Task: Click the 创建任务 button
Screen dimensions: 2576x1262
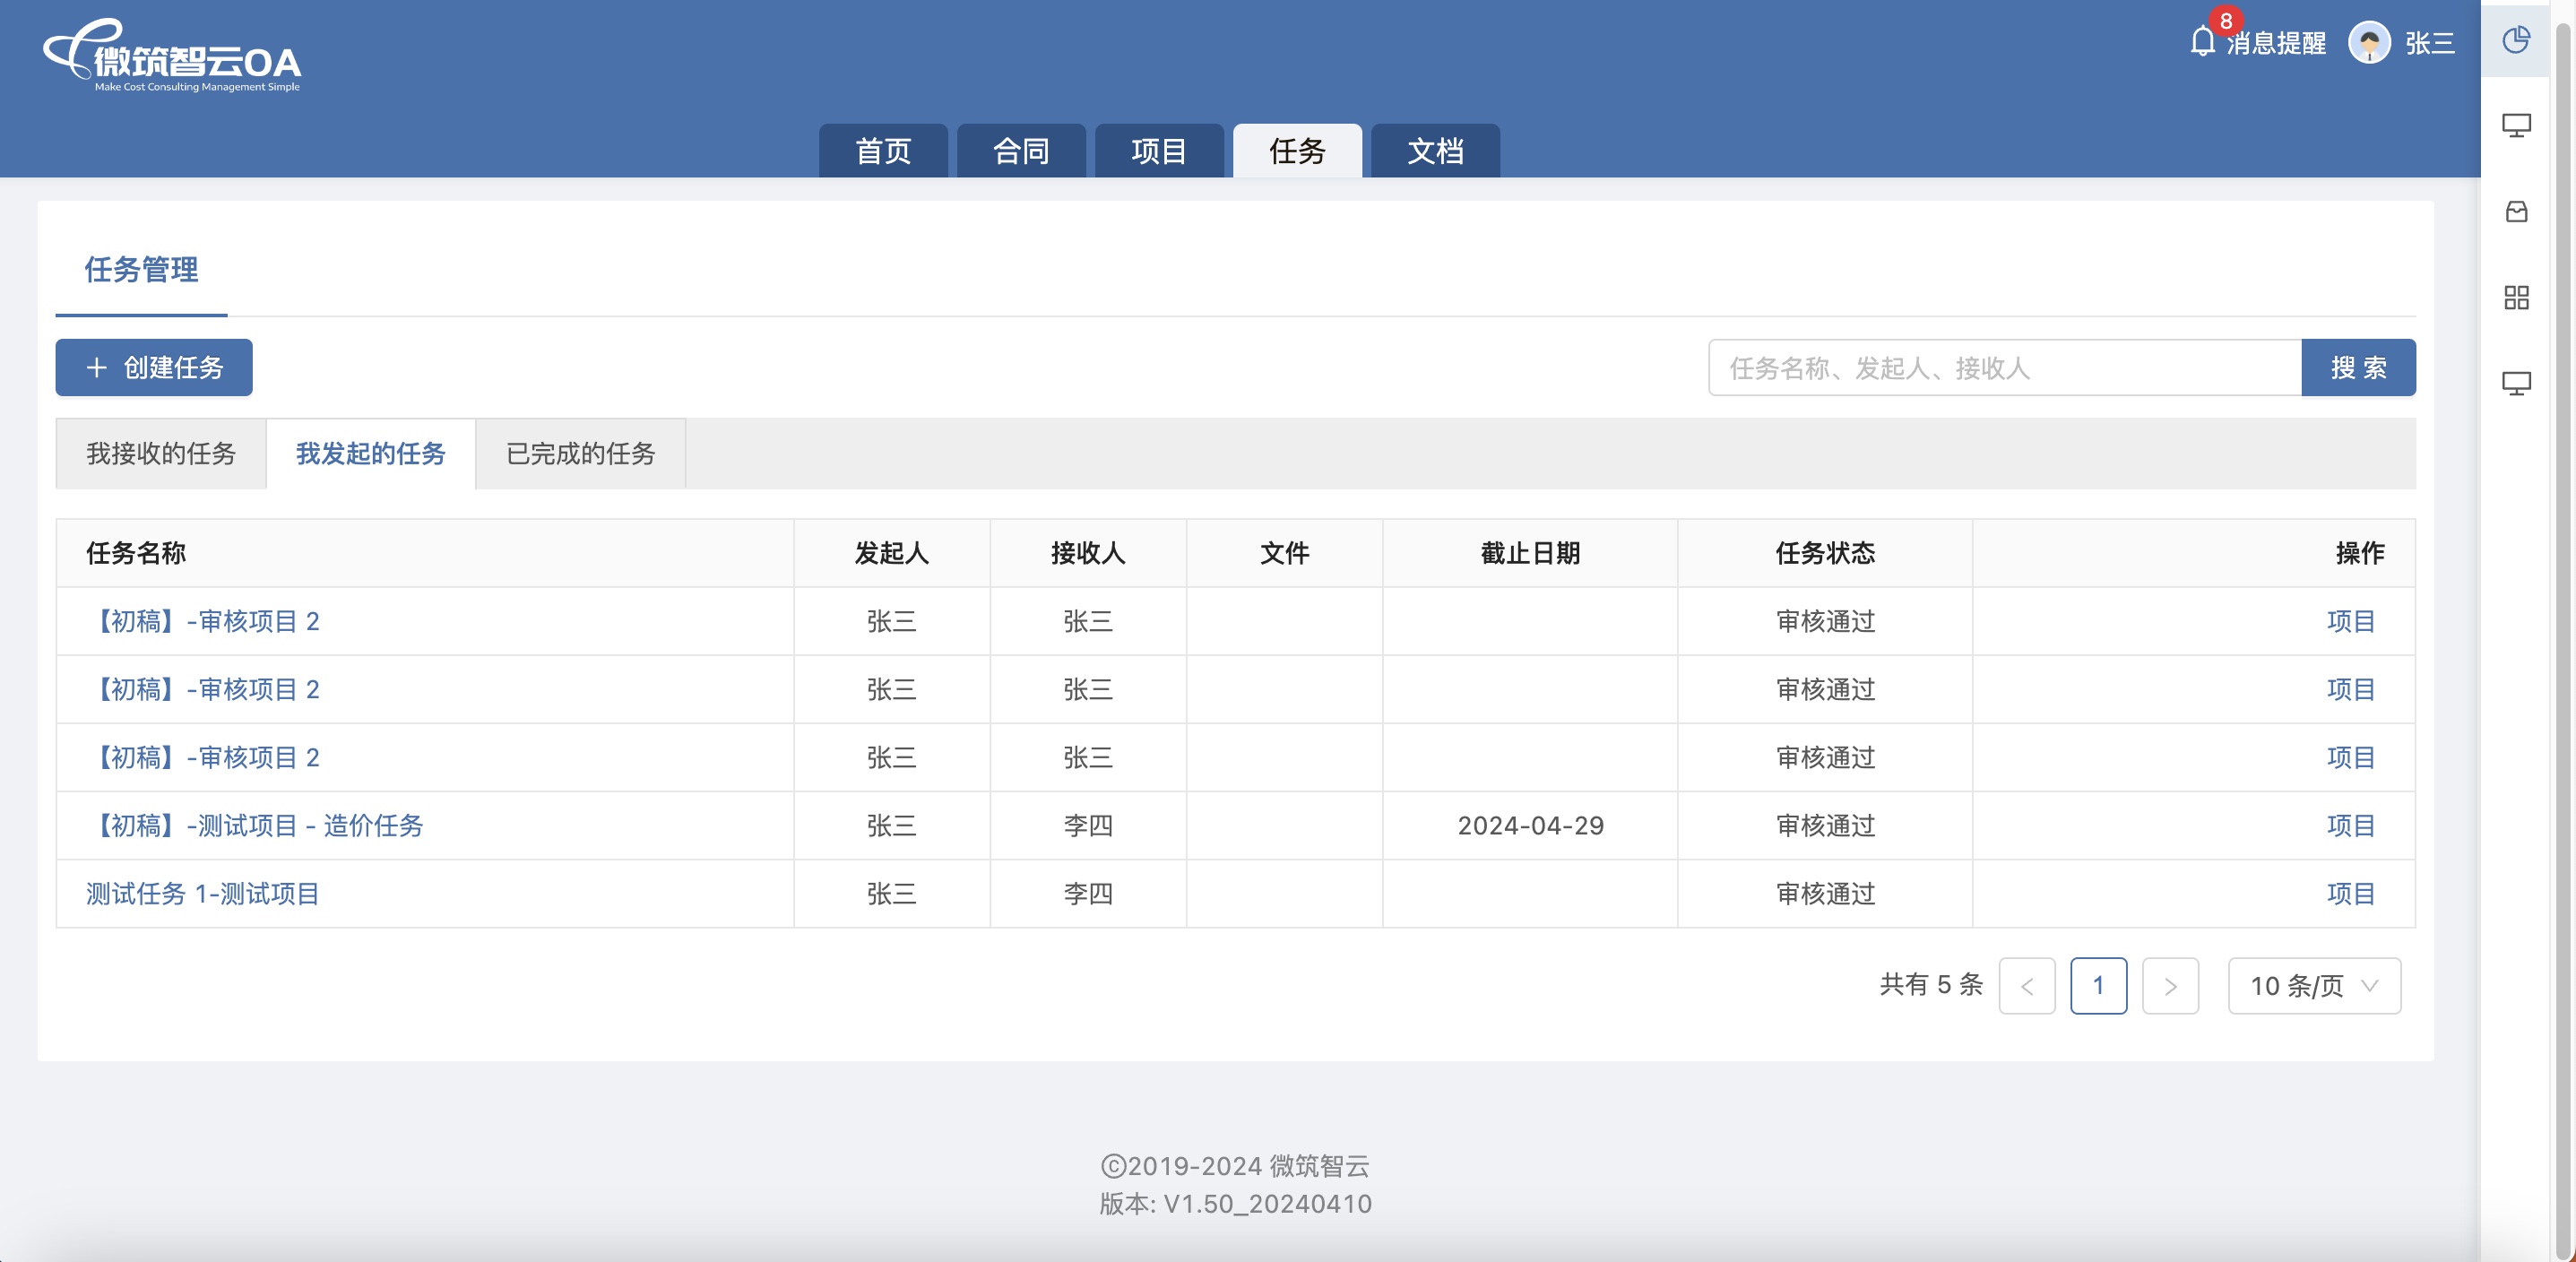Action: (154, 368)
